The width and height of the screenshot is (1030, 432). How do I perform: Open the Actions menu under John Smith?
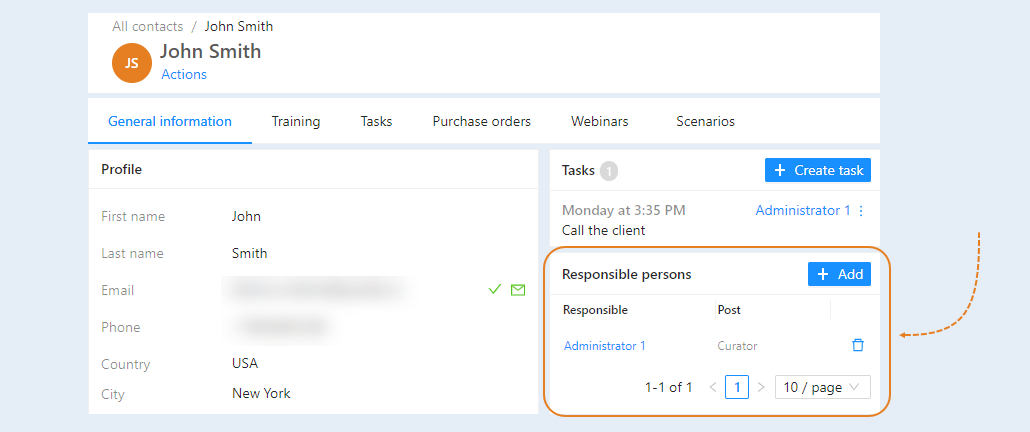pyautogui.click(x=184, y=75)
